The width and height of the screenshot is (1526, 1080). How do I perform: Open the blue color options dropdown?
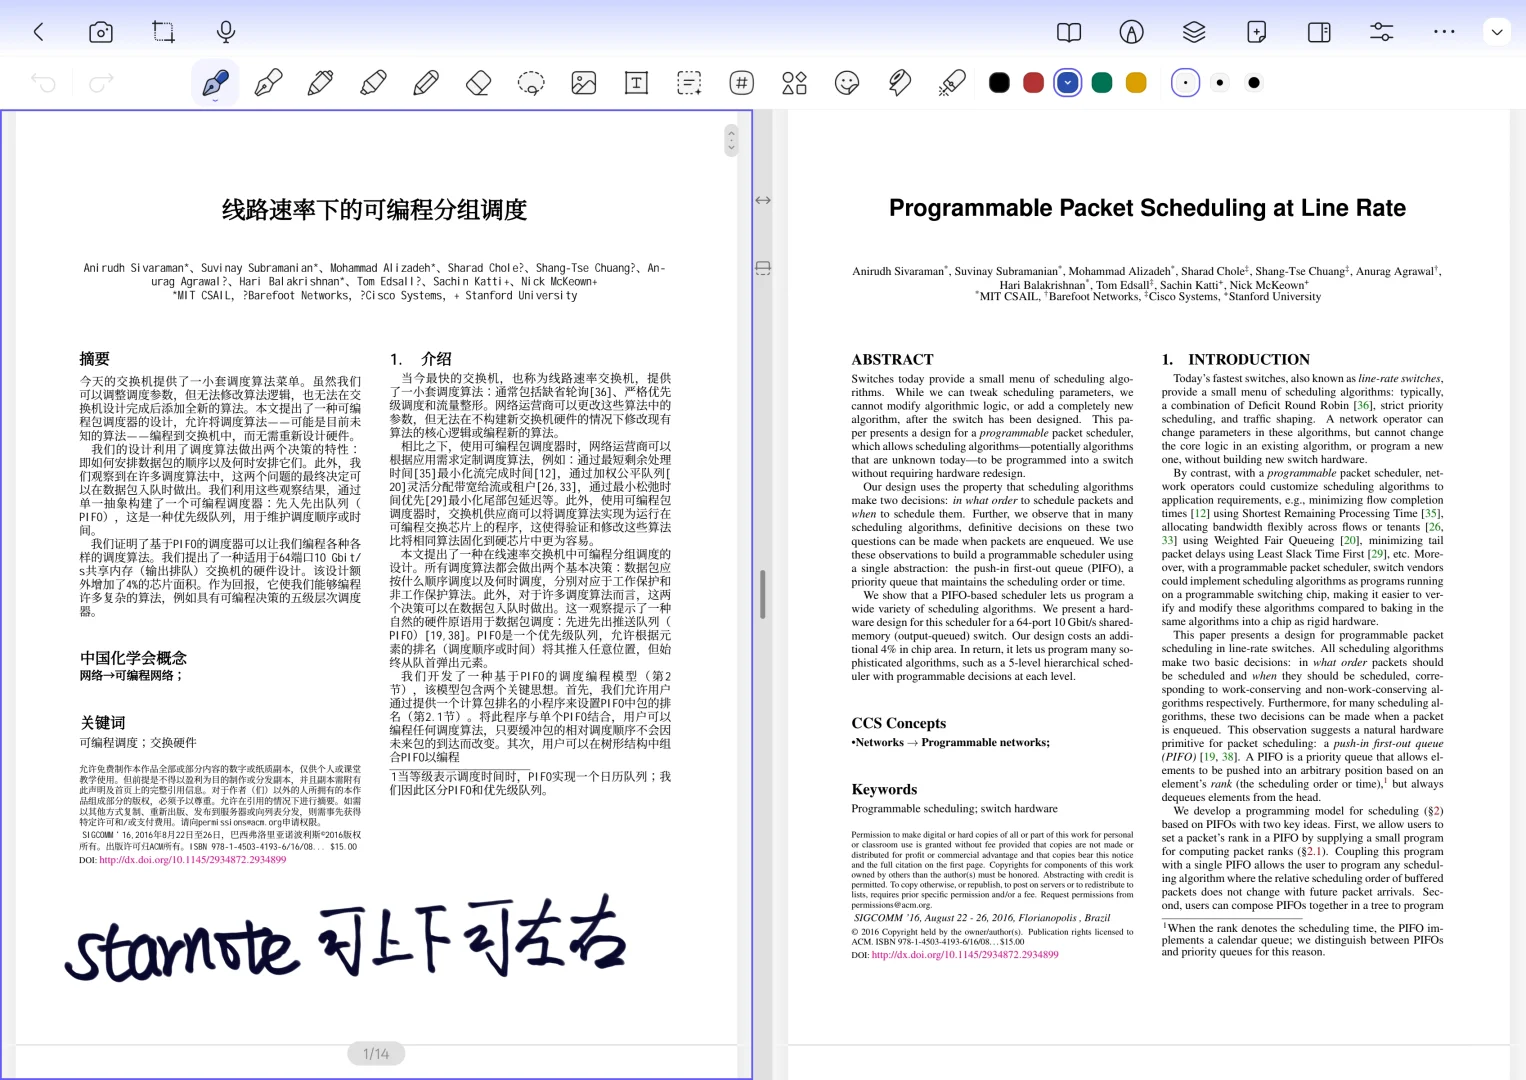click(1067, 82)
